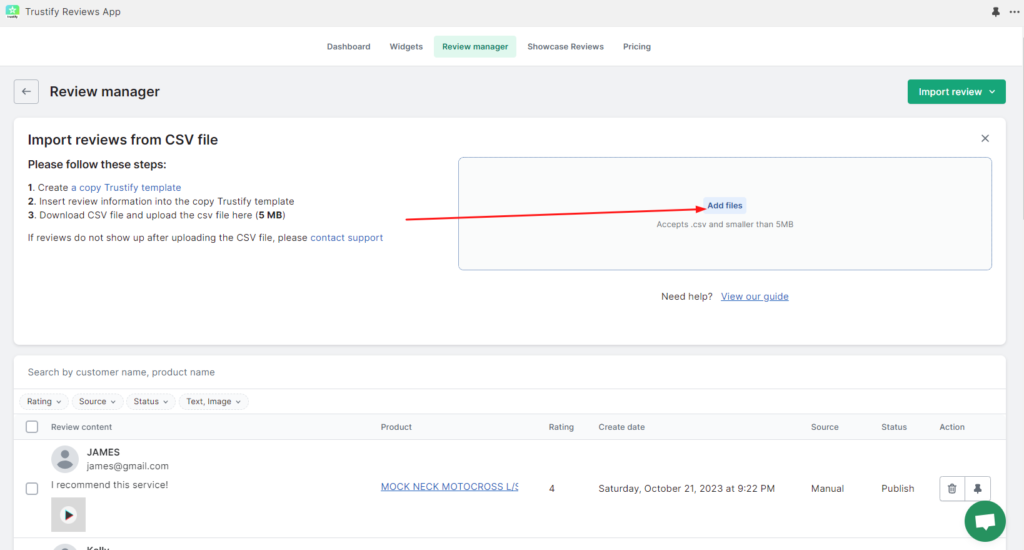The height and width of the screenshot is (550, 1024).
Task: Open the Showcase Reviews tab
Action: pos(565,46)
